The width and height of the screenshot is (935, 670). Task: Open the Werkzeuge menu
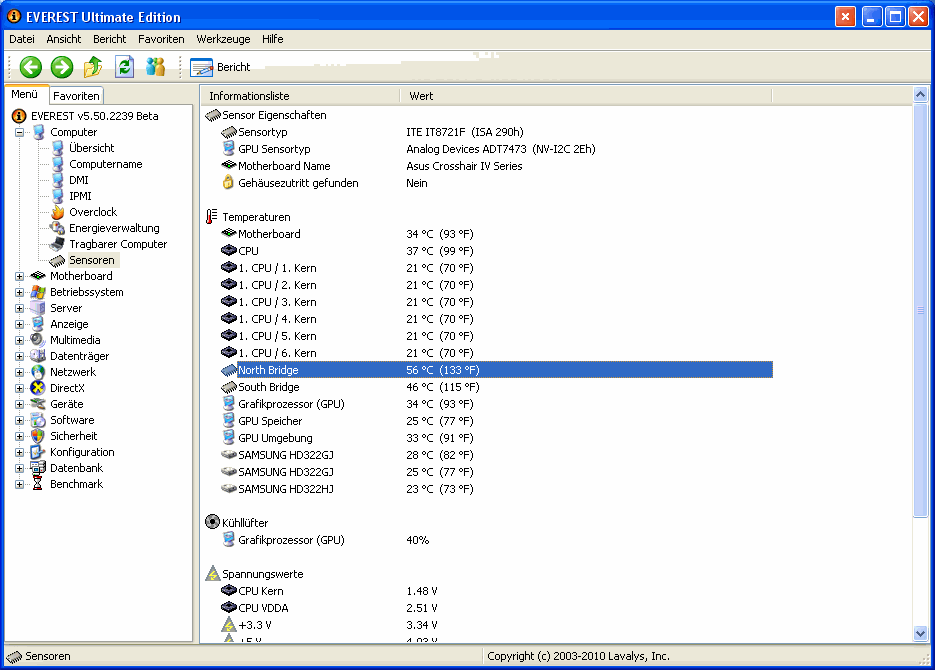click(223, 39)
